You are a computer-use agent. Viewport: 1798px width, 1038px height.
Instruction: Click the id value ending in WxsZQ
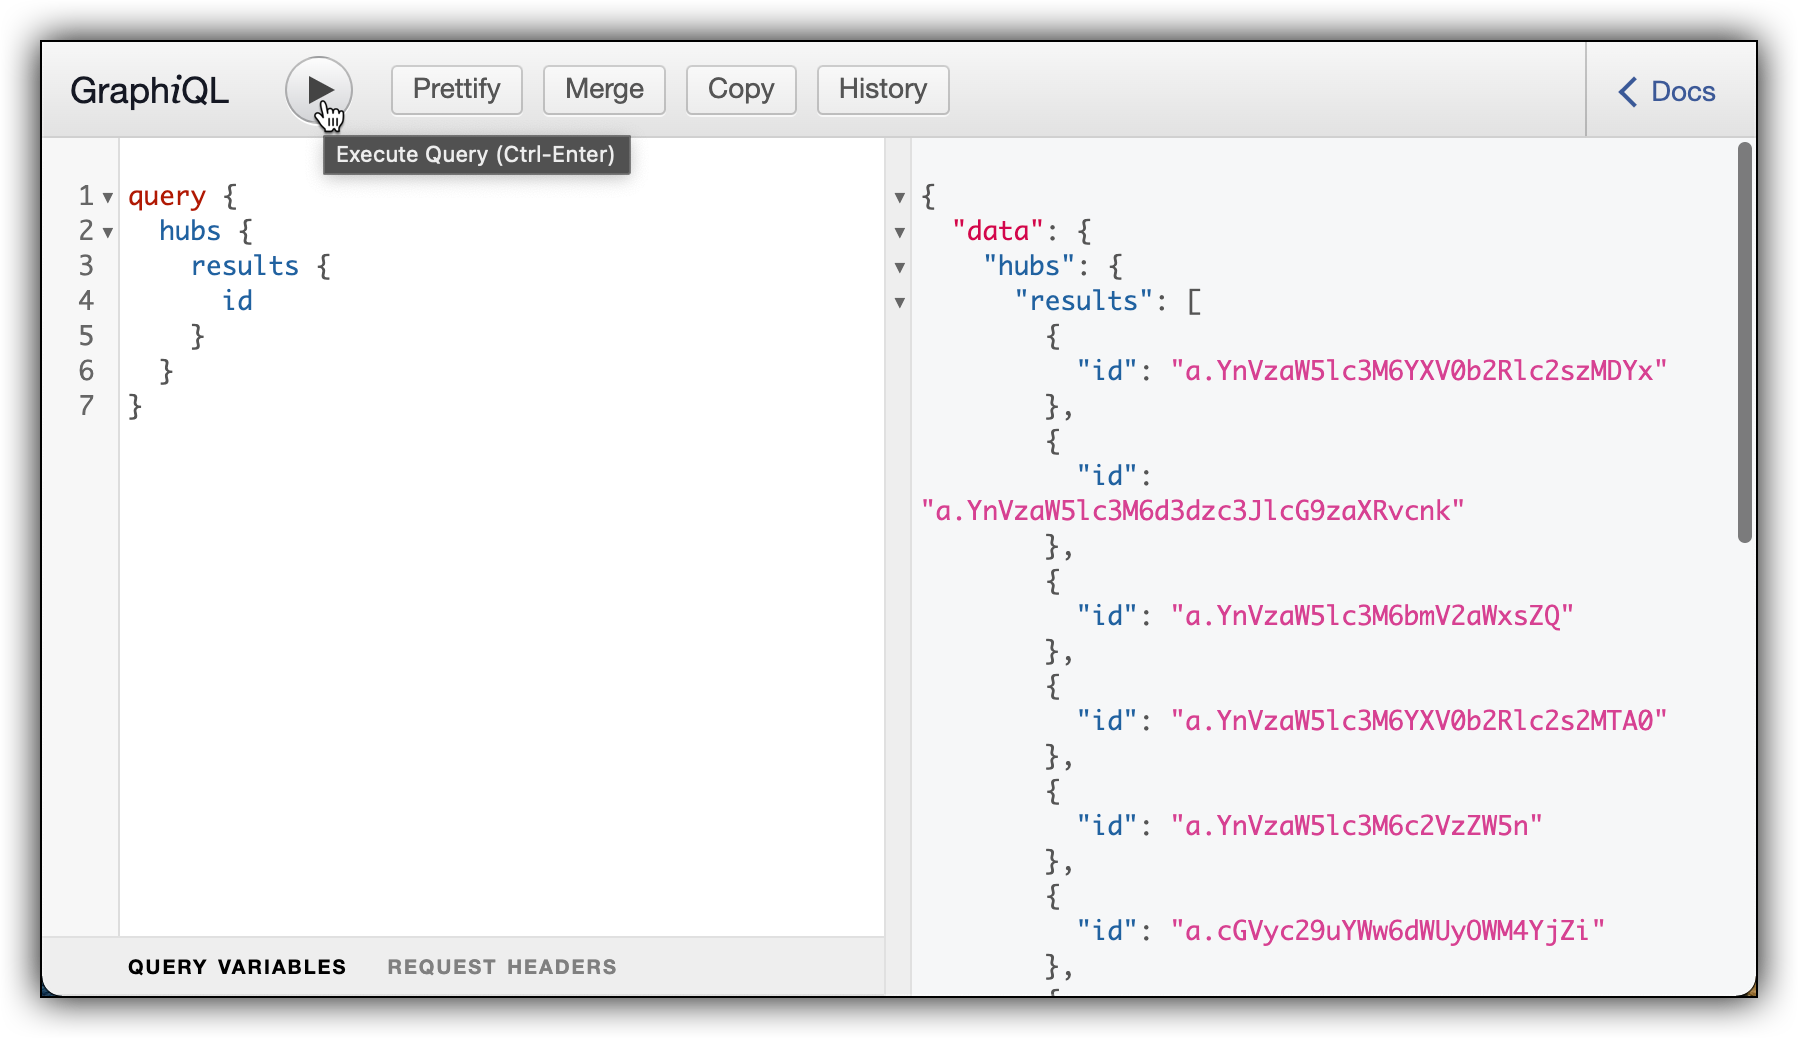tap(1372, 616)
